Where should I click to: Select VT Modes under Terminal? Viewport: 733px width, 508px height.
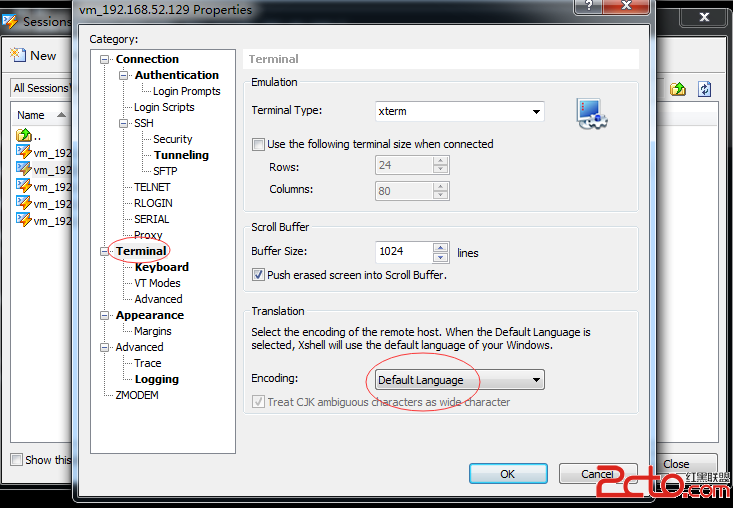pyautogui.click(x=157, y=283)
